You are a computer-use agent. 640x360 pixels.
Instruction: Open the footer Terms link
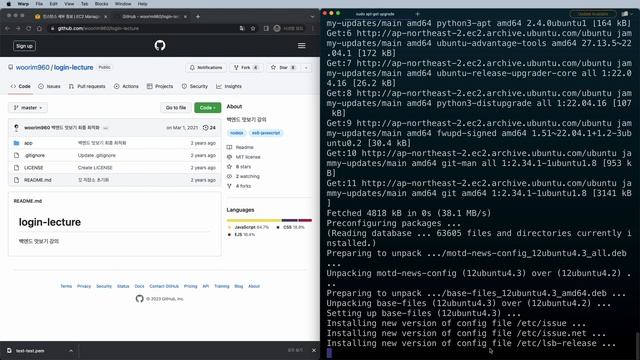coord(66,286)
